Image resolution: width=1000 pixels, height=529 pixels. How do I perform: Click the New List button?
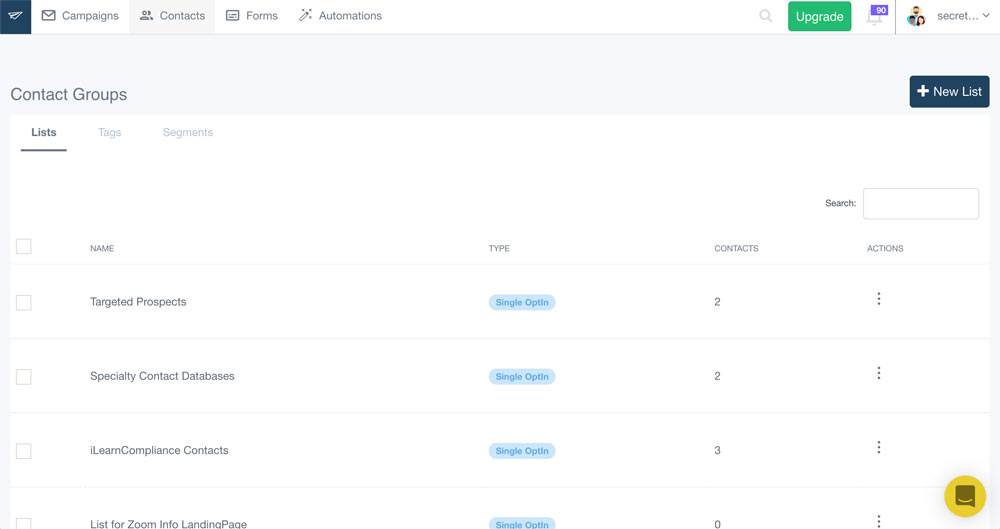coord(949,91)
